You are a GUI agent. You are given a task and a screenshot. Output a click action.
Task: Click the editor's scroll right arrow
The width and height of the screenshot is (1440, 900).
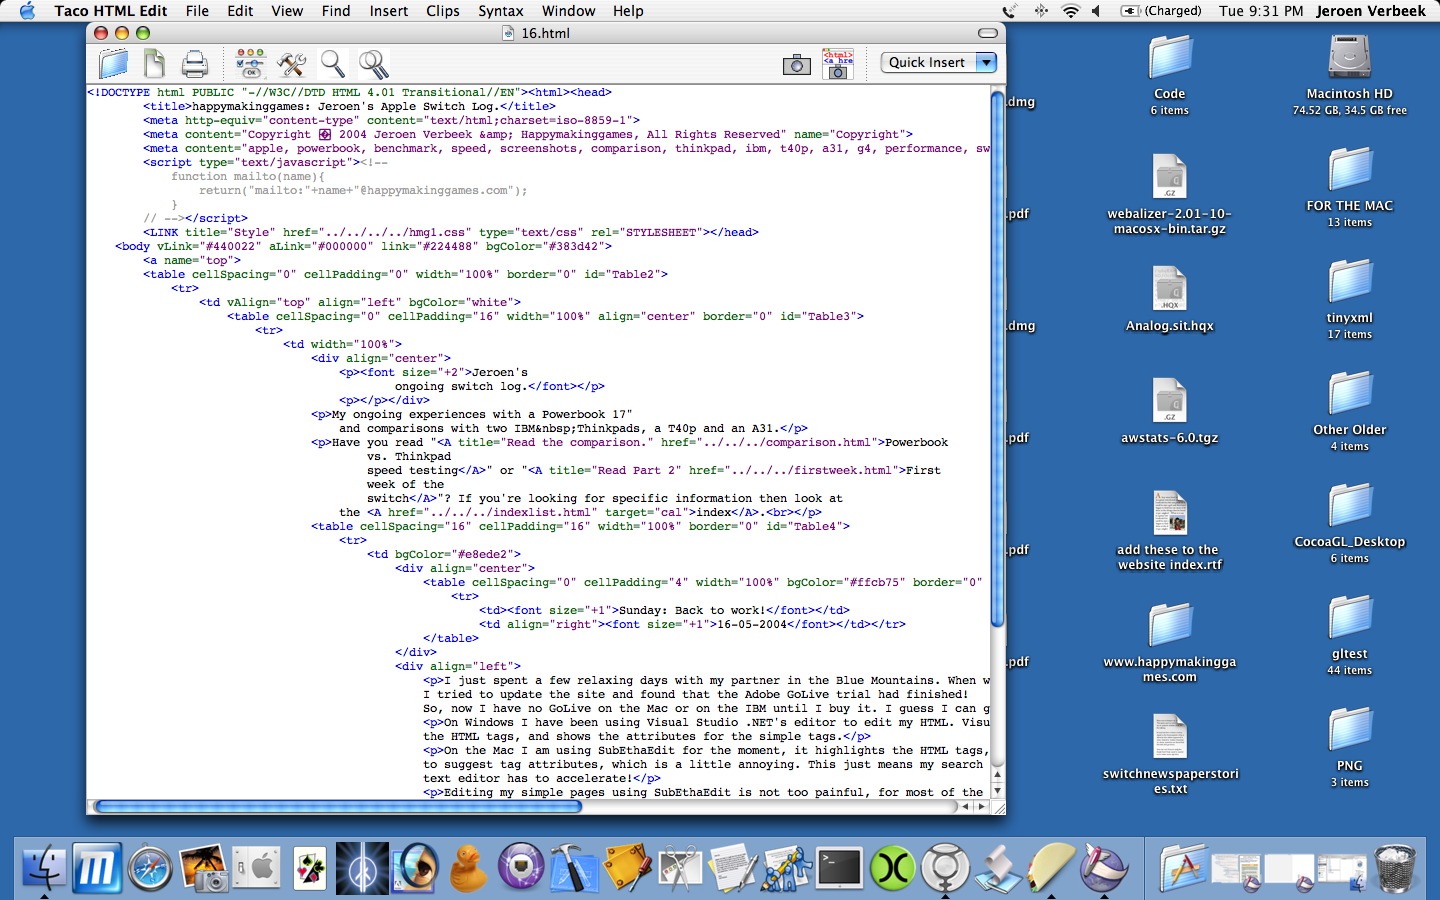(x=981, y=806)
